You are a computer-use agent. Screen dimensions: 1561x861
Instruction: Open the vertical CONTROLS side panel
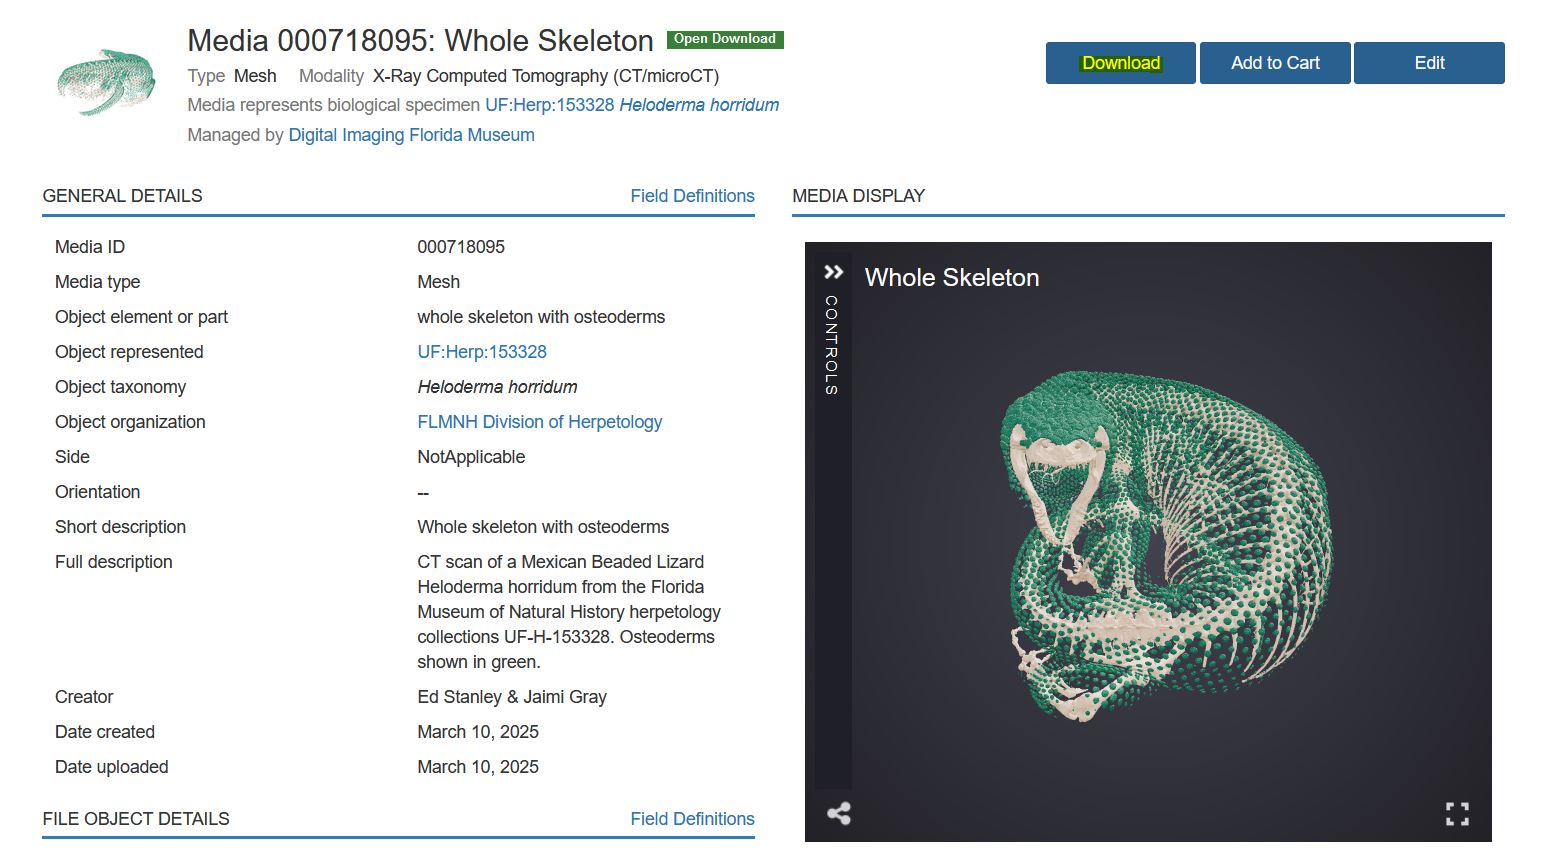point(832,345)
